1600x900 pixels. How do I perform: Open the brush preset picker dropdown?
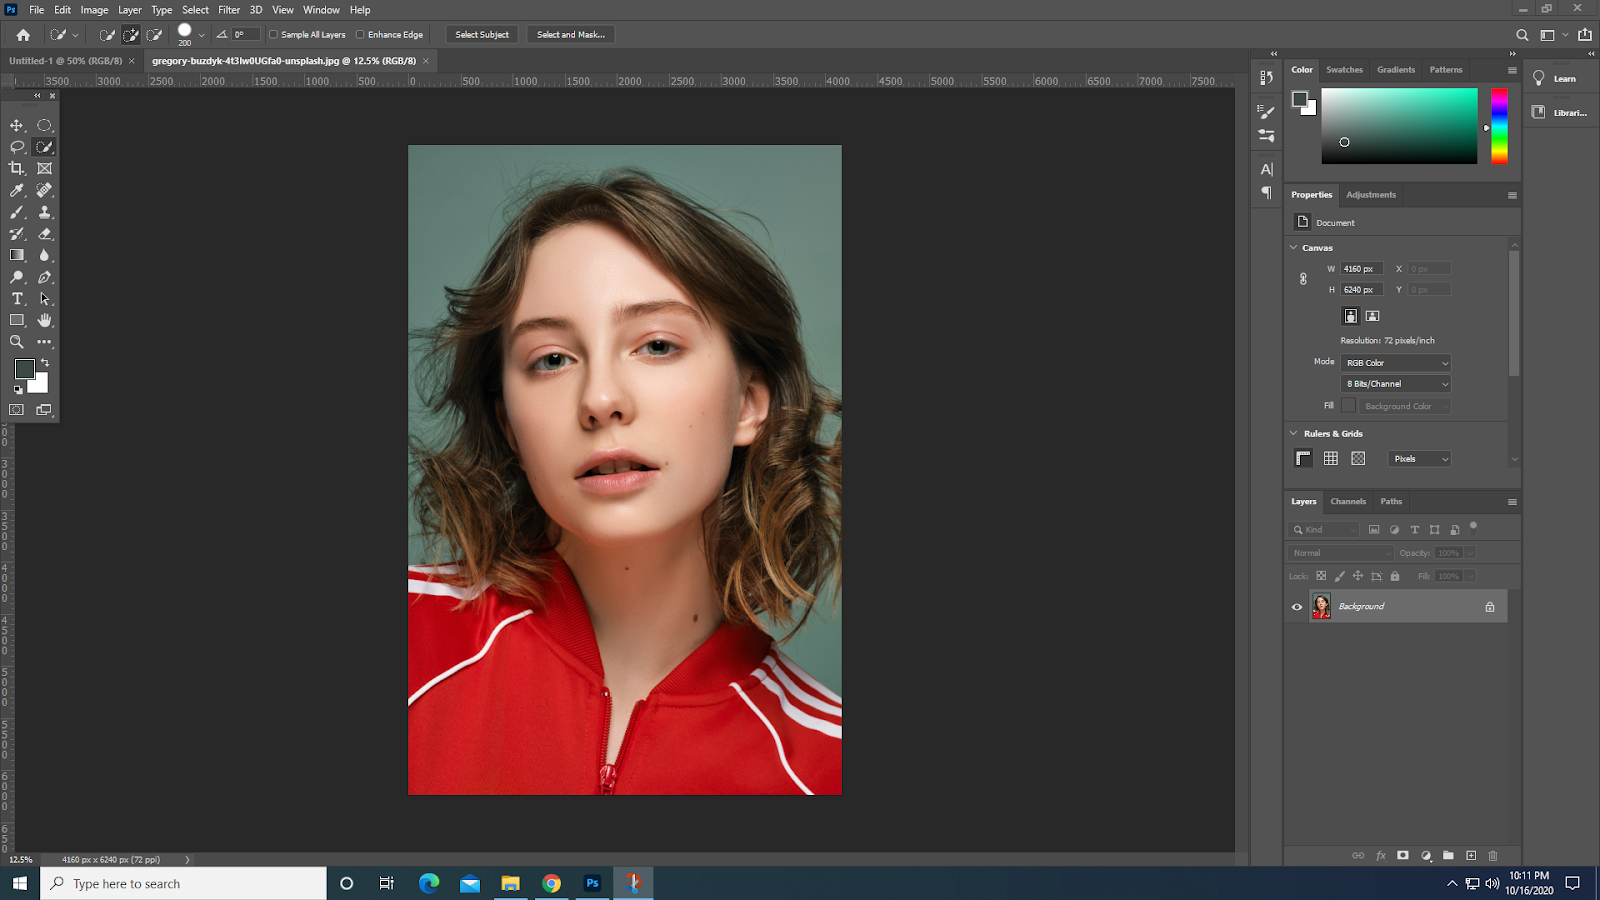[x=202, y=35]
